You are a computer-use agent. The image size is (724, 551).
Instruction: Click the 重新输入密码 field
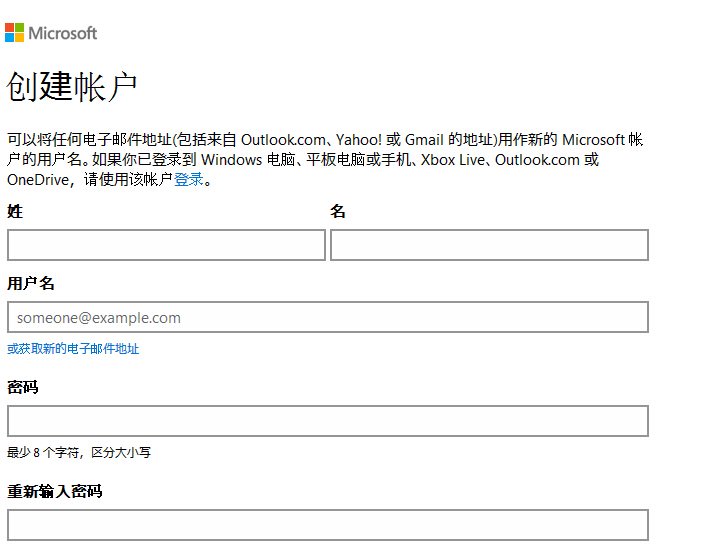point(328,525)
